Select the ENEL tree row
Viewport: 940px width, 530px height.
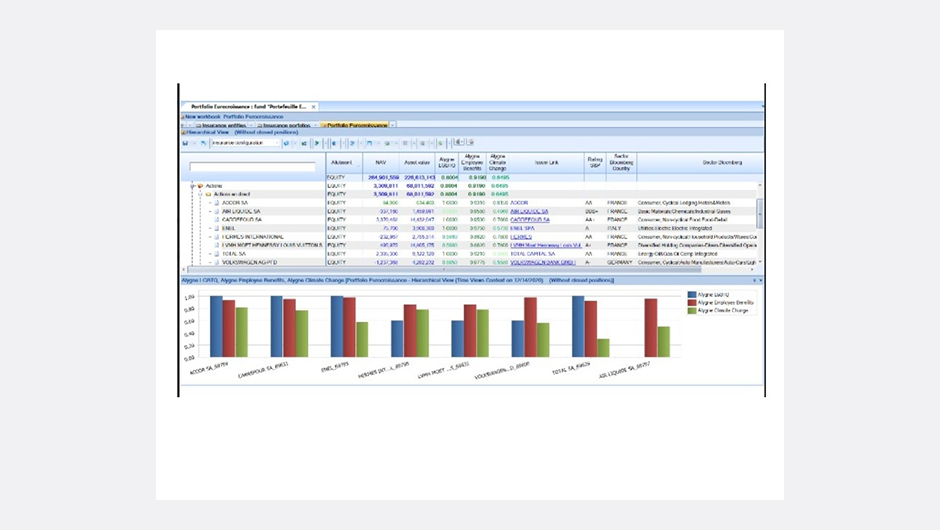[x=228, y=228]
